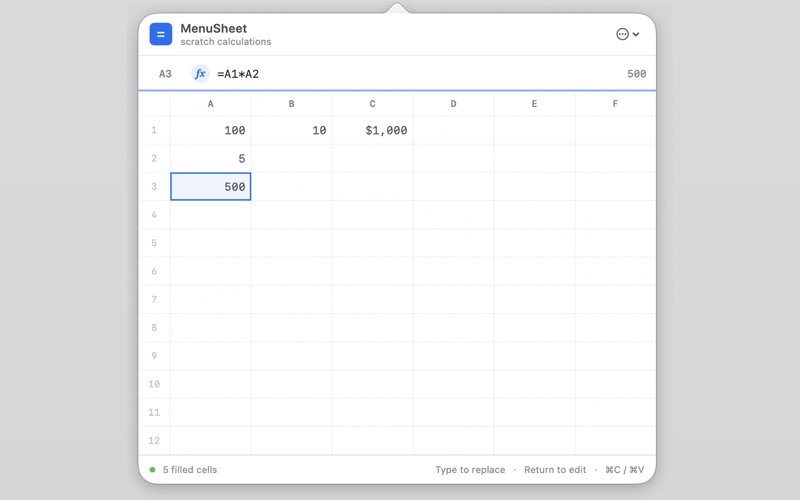Click the A3 cell reference label
The image size is (800, 500).
[x=165, y=74]
